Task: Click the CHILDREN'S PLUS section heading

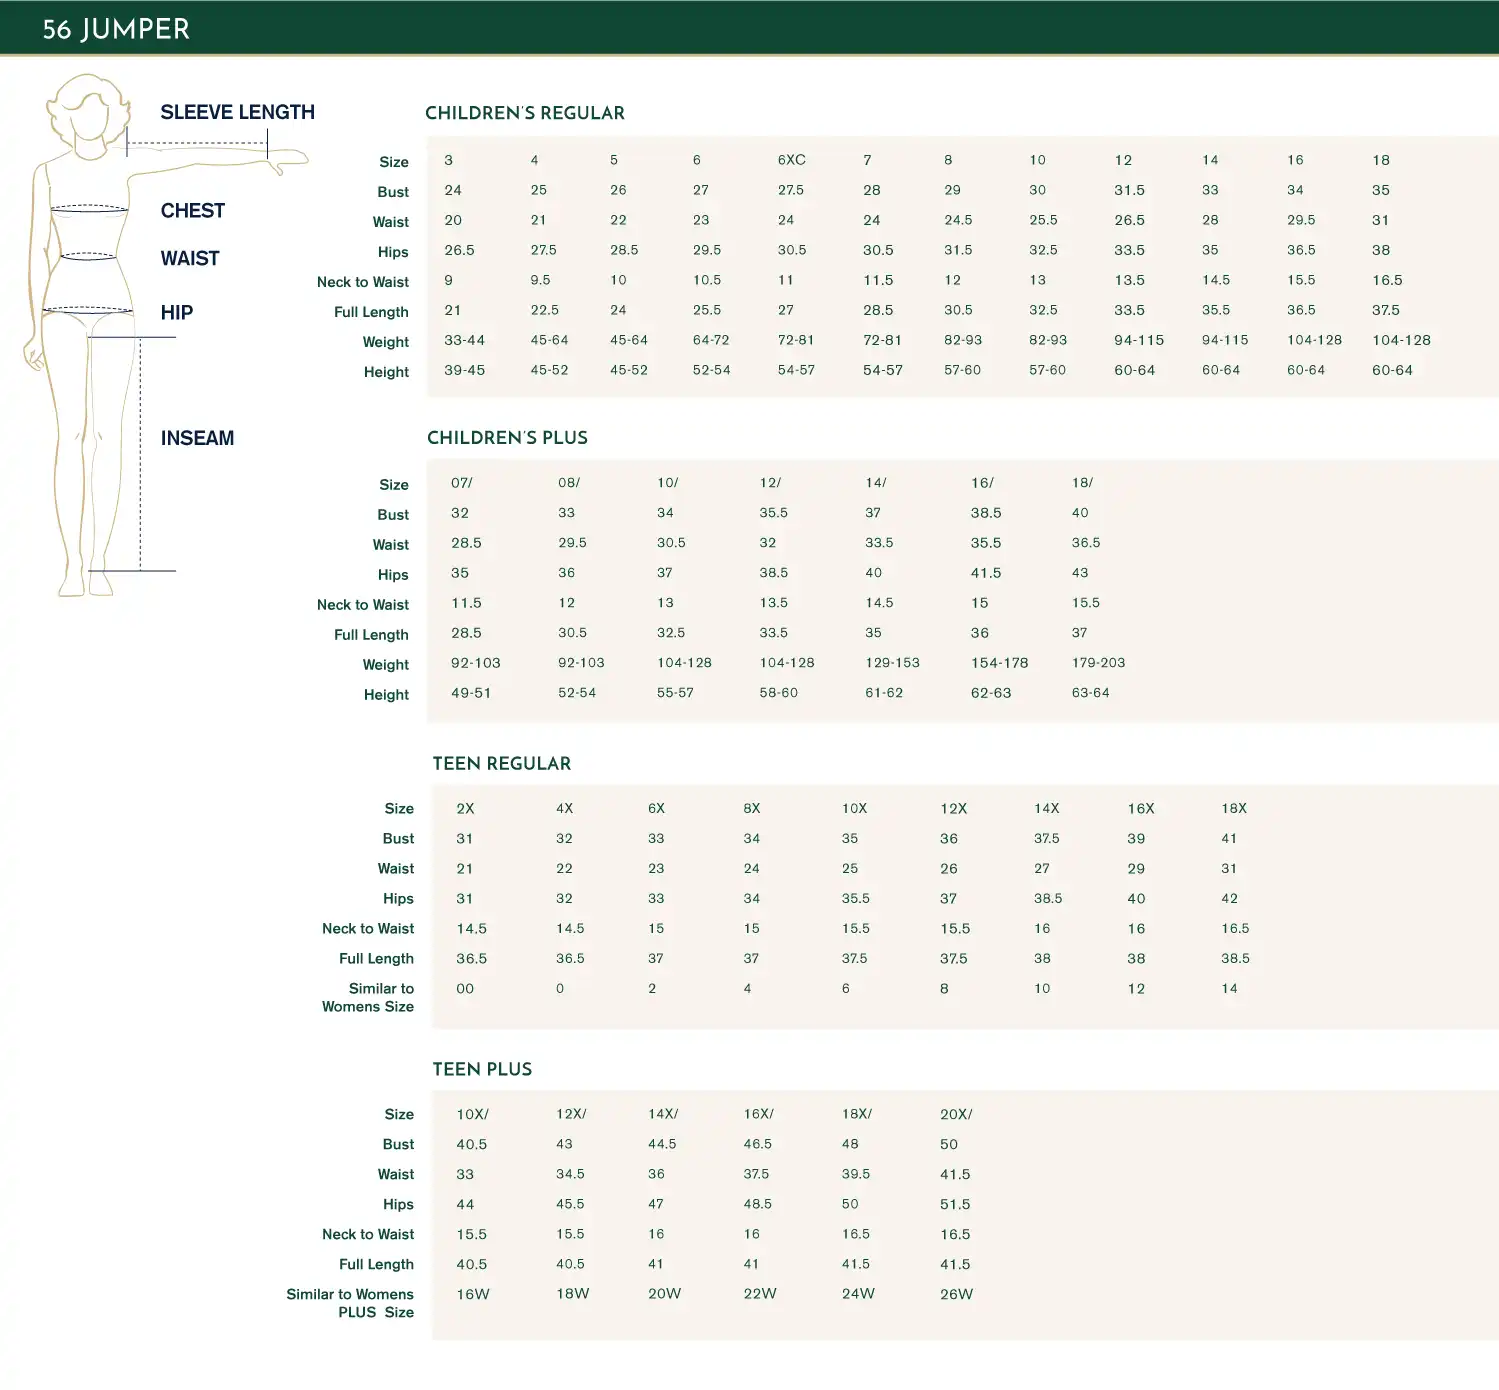Action: 507,438
